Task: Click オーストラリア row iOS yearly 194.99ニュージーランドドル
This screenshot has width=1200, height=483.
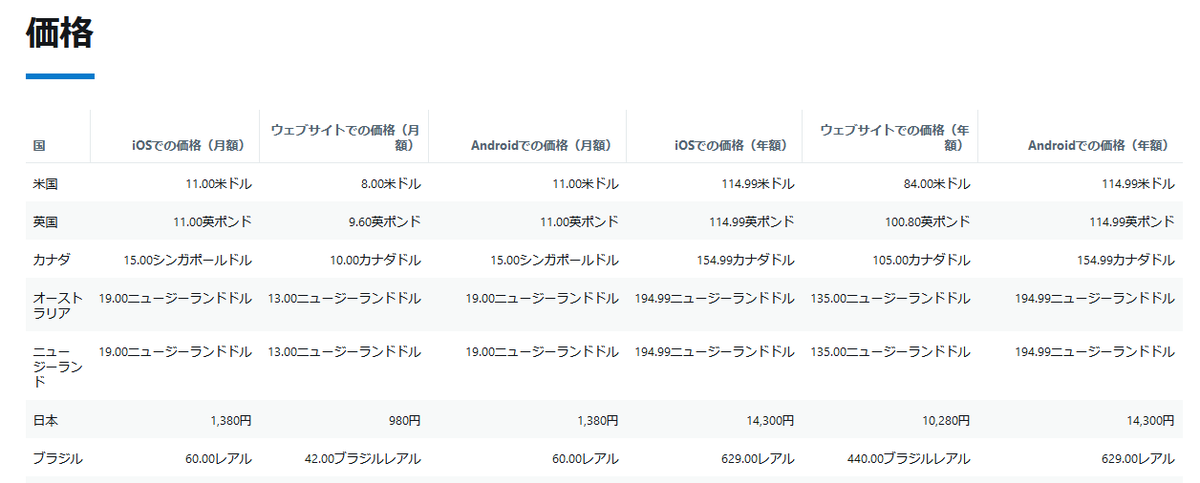Action: click(715, 298)
